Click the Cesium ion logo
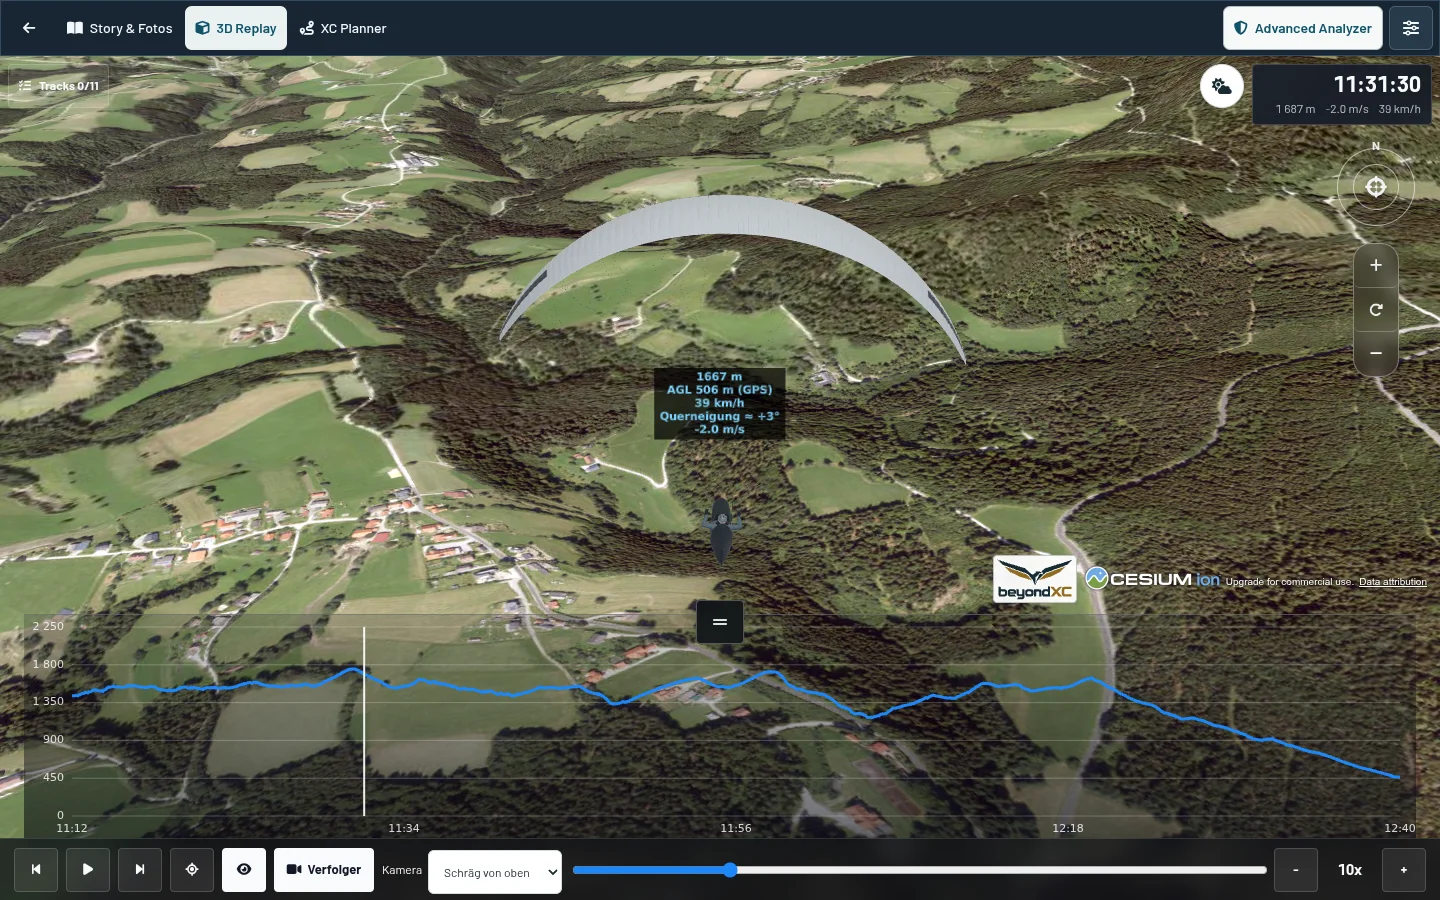This screenshot has height=900, width=1440. click(1152, 579)
